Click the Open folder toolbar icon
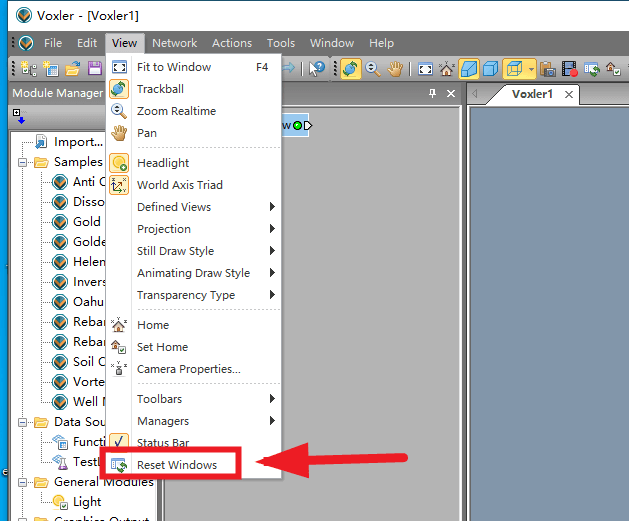The image size is (629, 521). click(73, 69)
